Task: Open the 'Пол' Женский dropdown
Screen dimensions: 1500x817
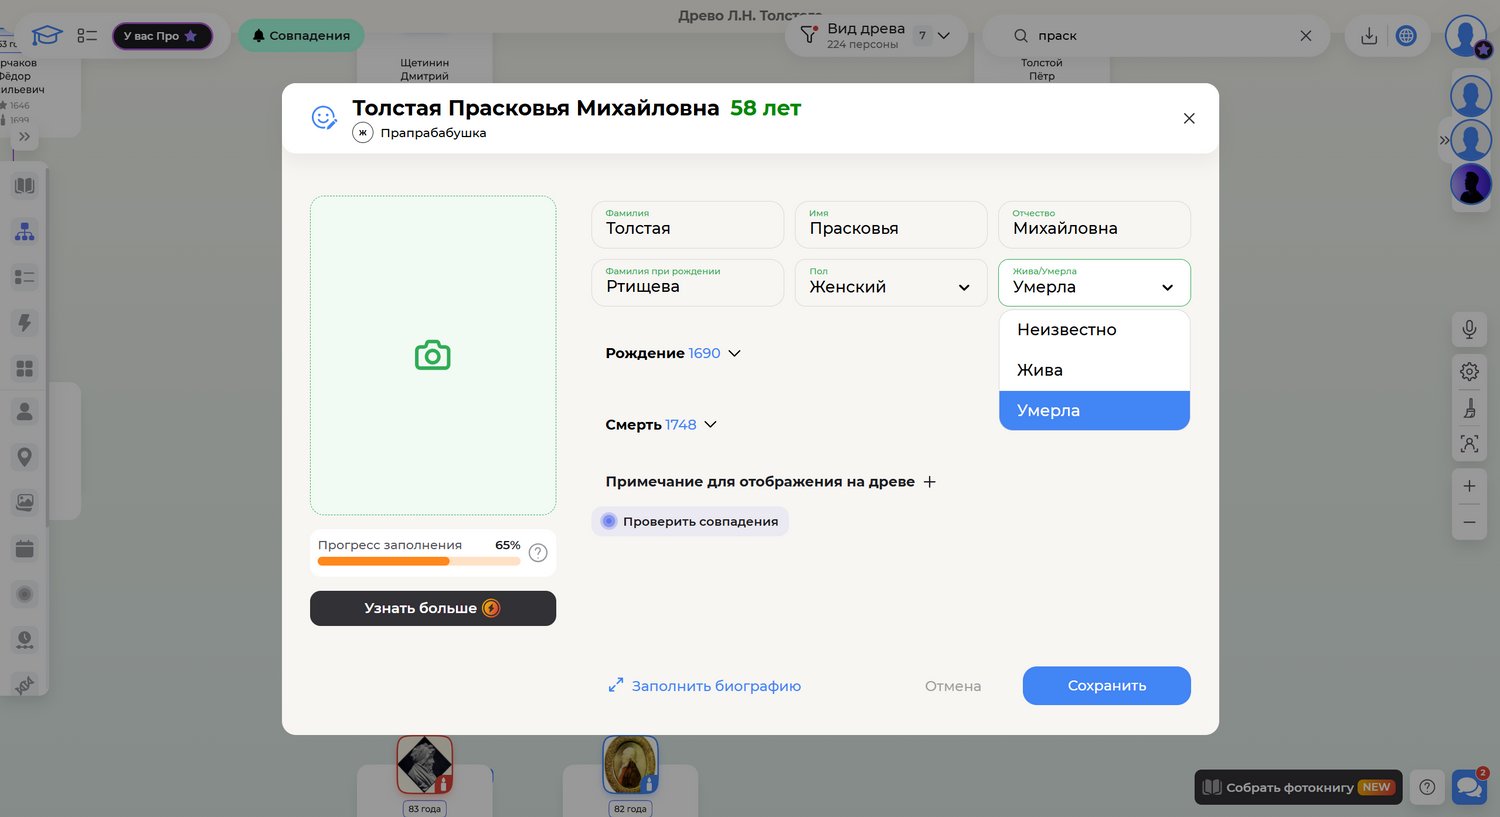Action: click(x=890, y=283)
